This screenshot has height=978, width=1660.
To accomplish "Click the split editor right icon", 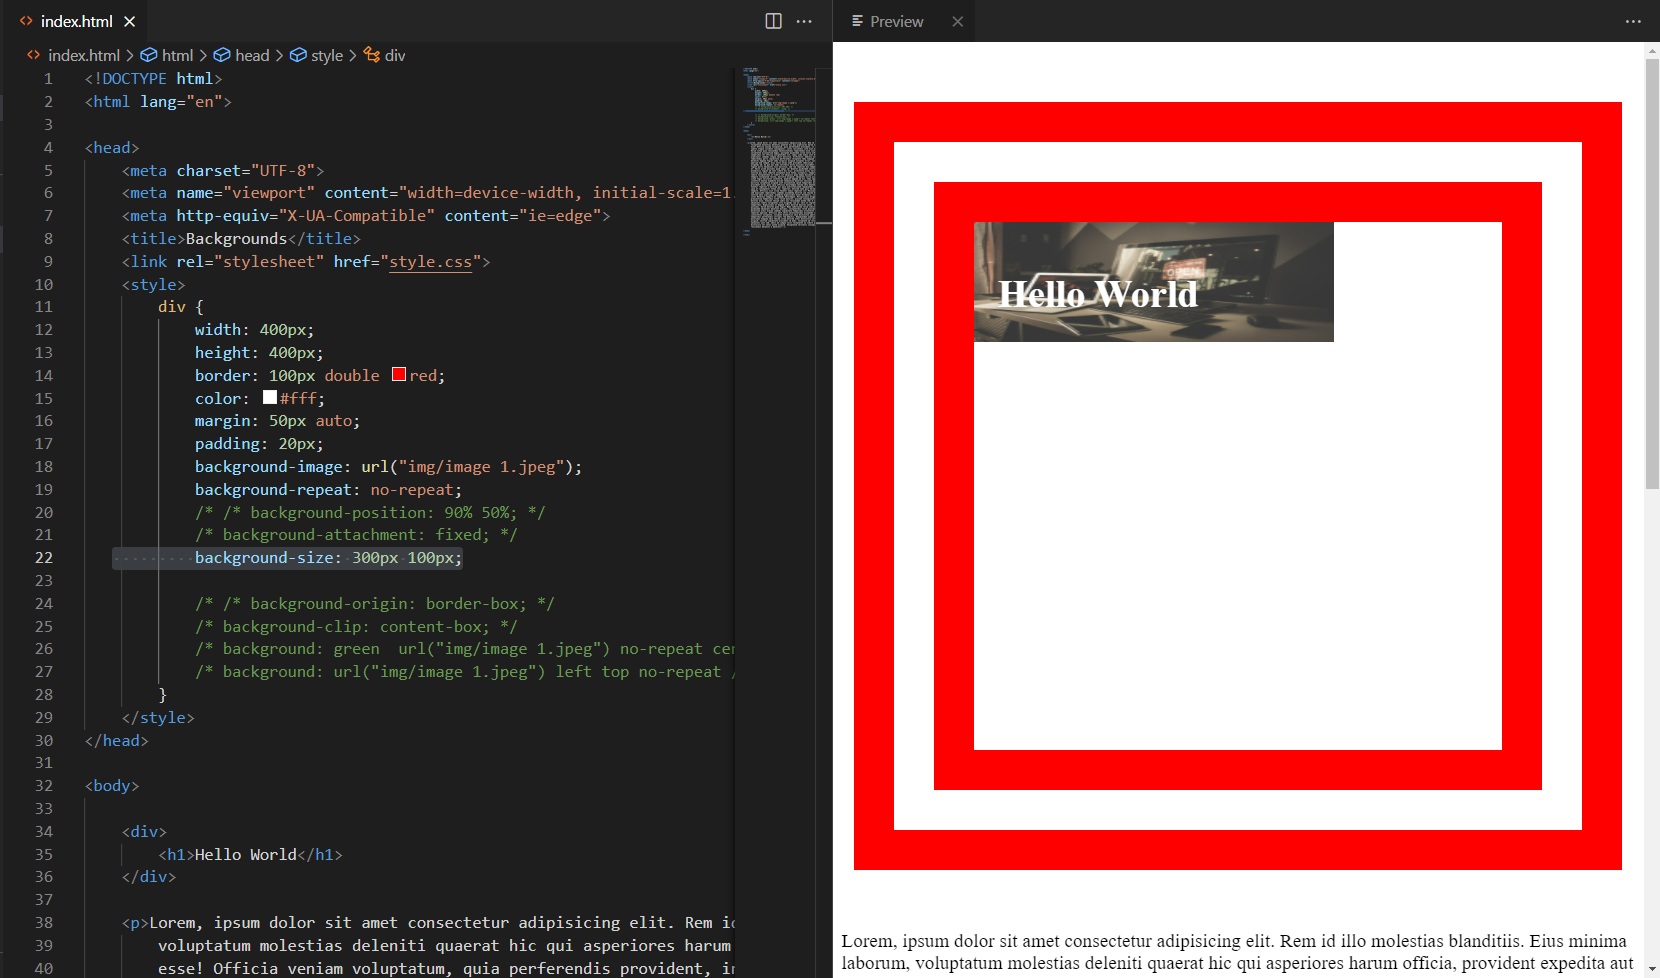I will 773,21.
